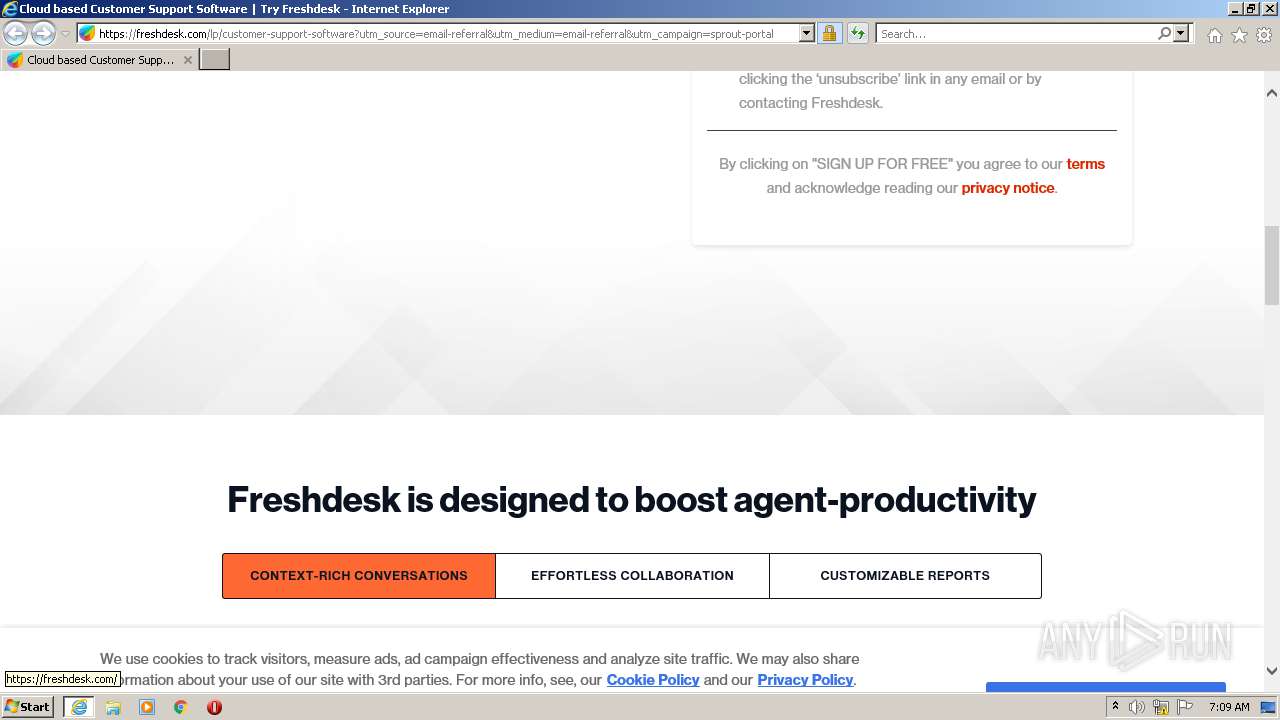Open the security lock report icon
This screenshot has height=720, width=1280.
tap(829, 33)
